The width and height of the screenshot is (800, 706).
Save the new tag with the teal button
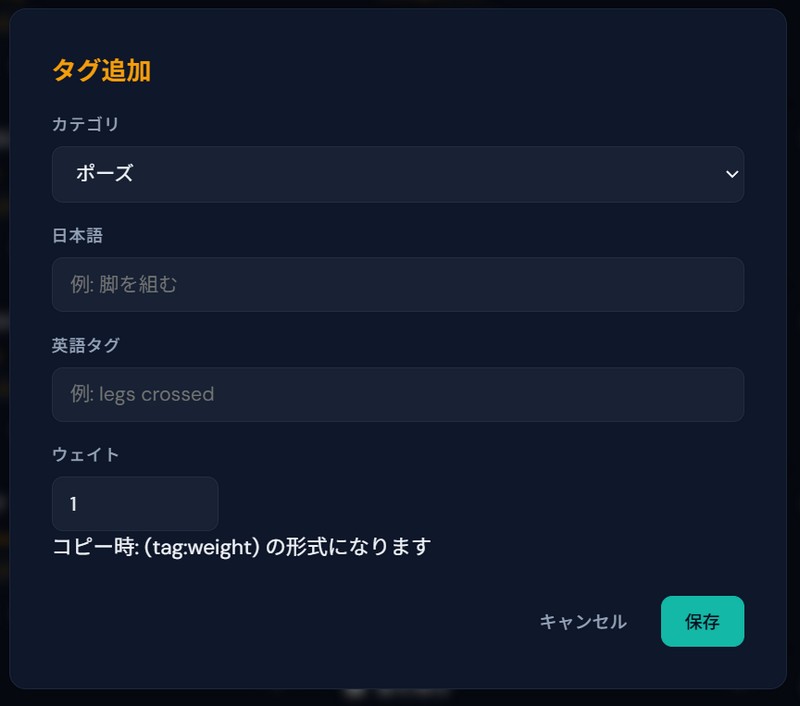[x=702, y=622]
